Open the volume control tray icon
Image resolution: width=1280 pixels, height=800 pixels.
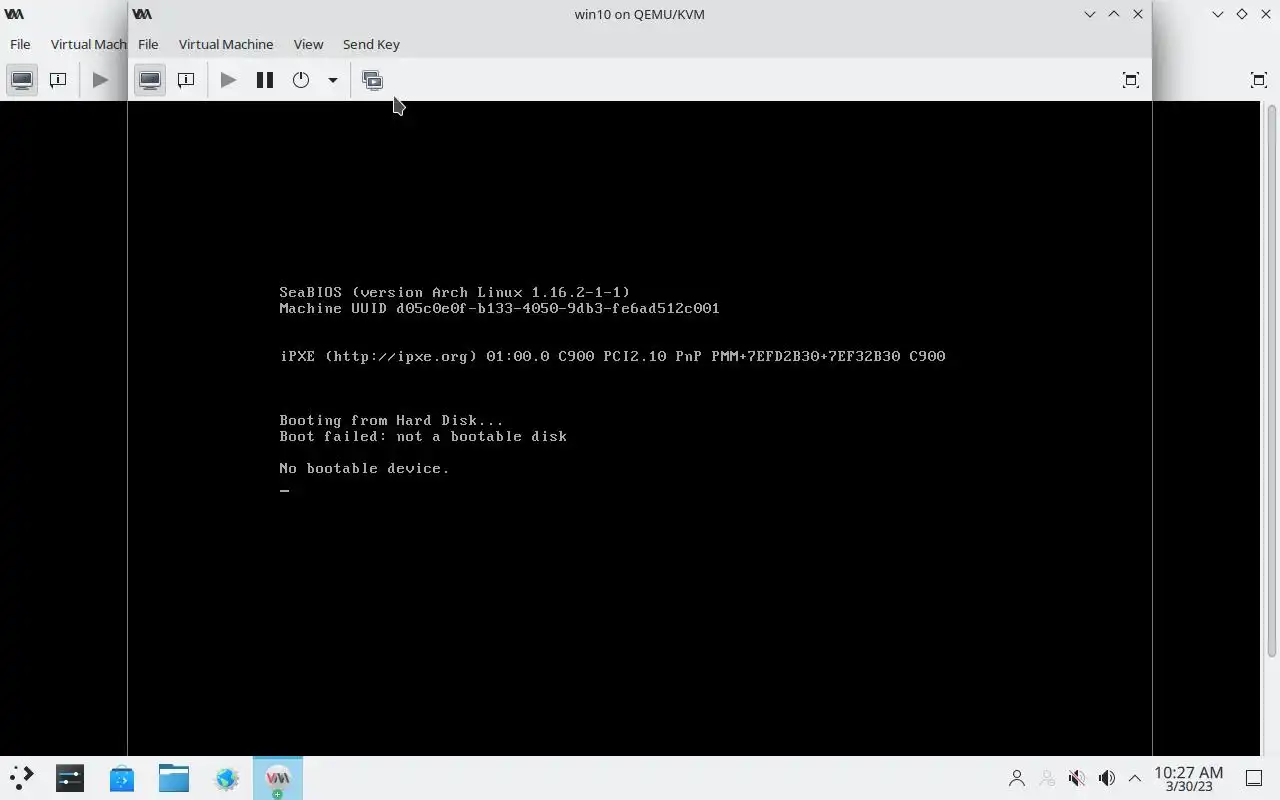pyautogui.click(x=1107, y=777)
